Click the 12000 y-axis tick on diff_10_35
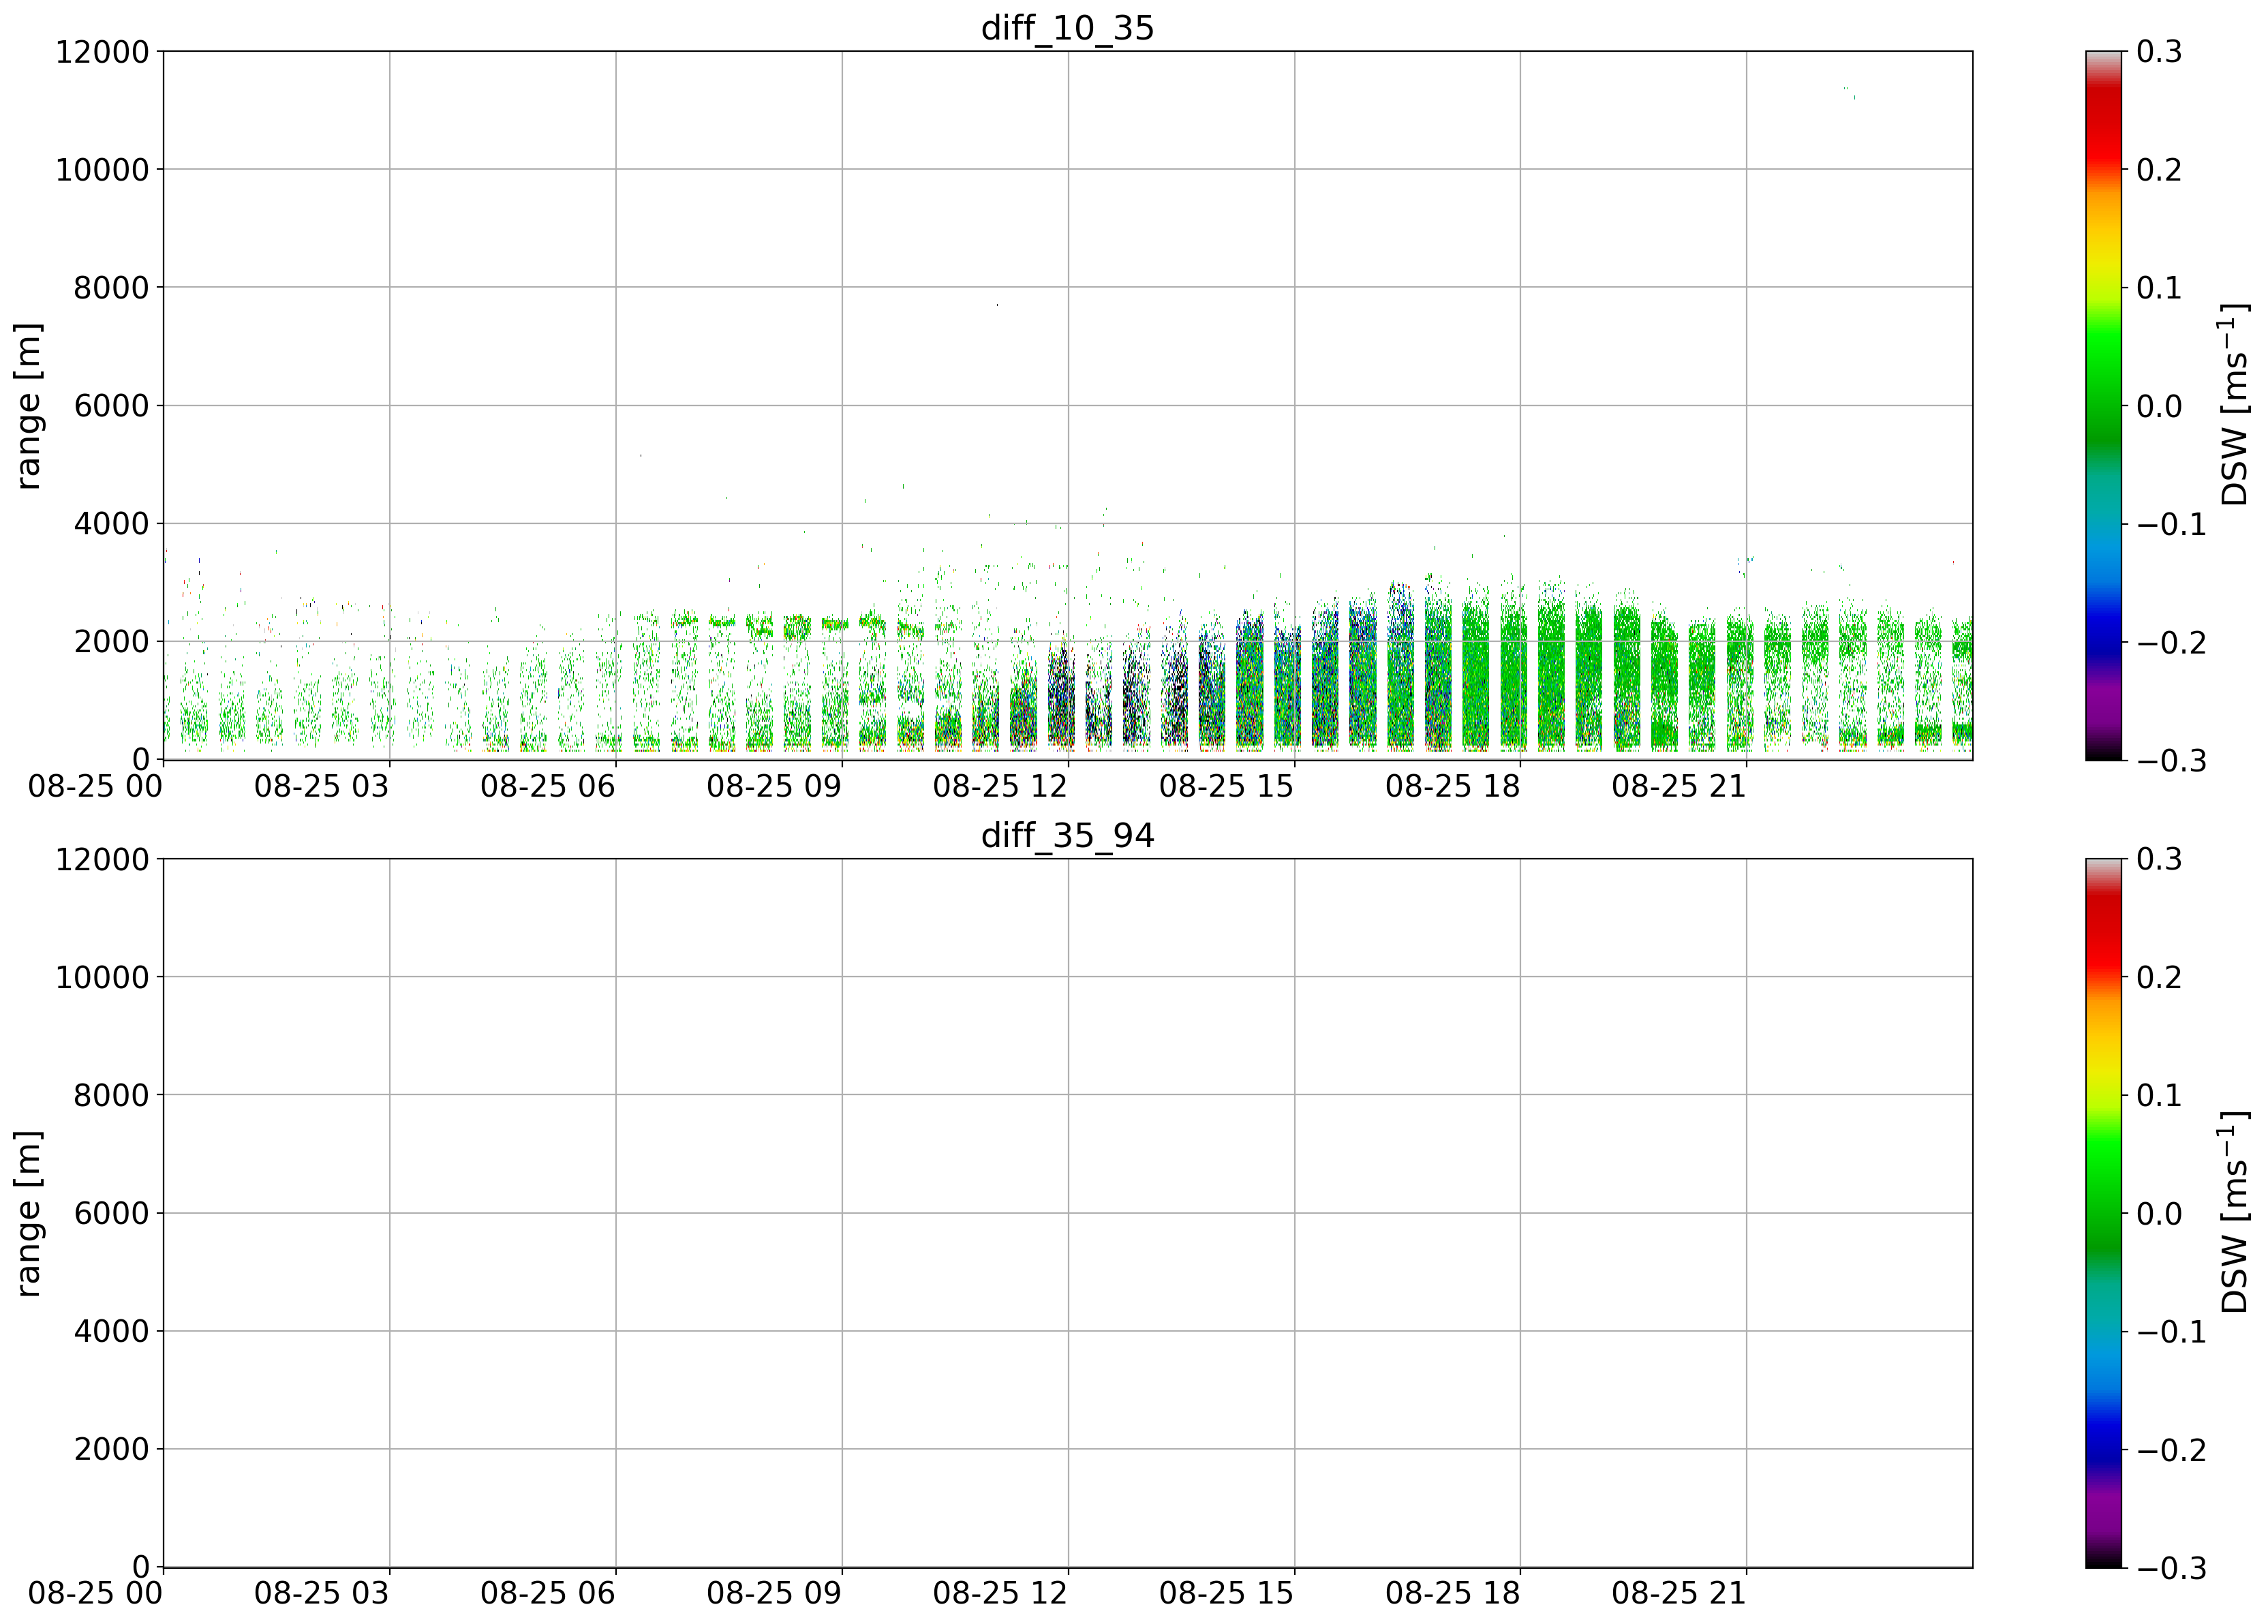2268x1624 pixels. 101,52
